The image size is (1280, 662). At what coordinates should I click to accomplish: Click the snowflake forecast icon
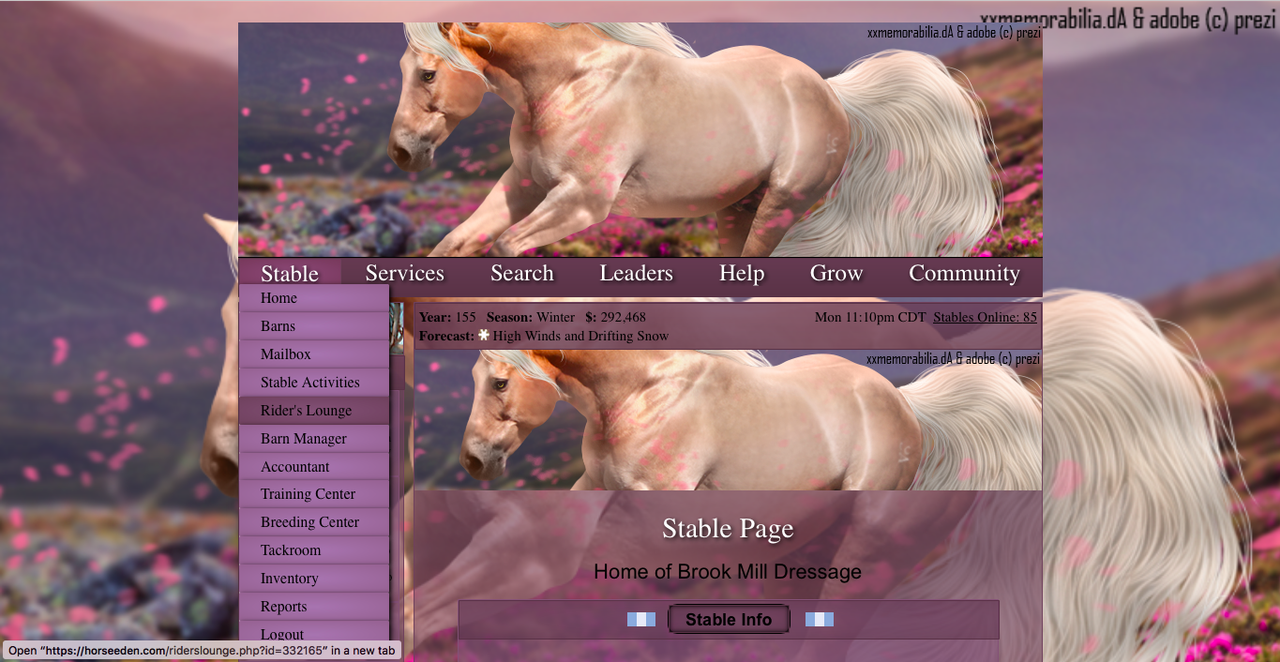coord(484,336)
